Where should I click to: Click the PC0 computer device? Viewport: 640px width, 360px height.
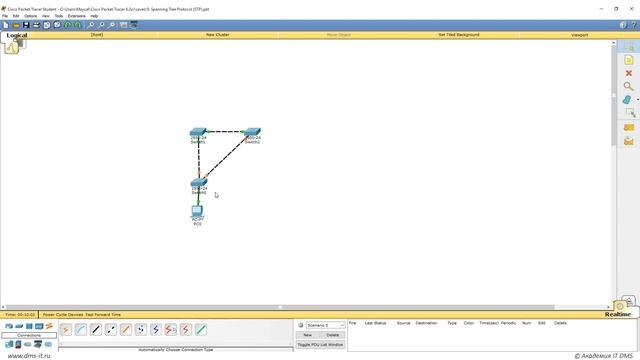197,211
